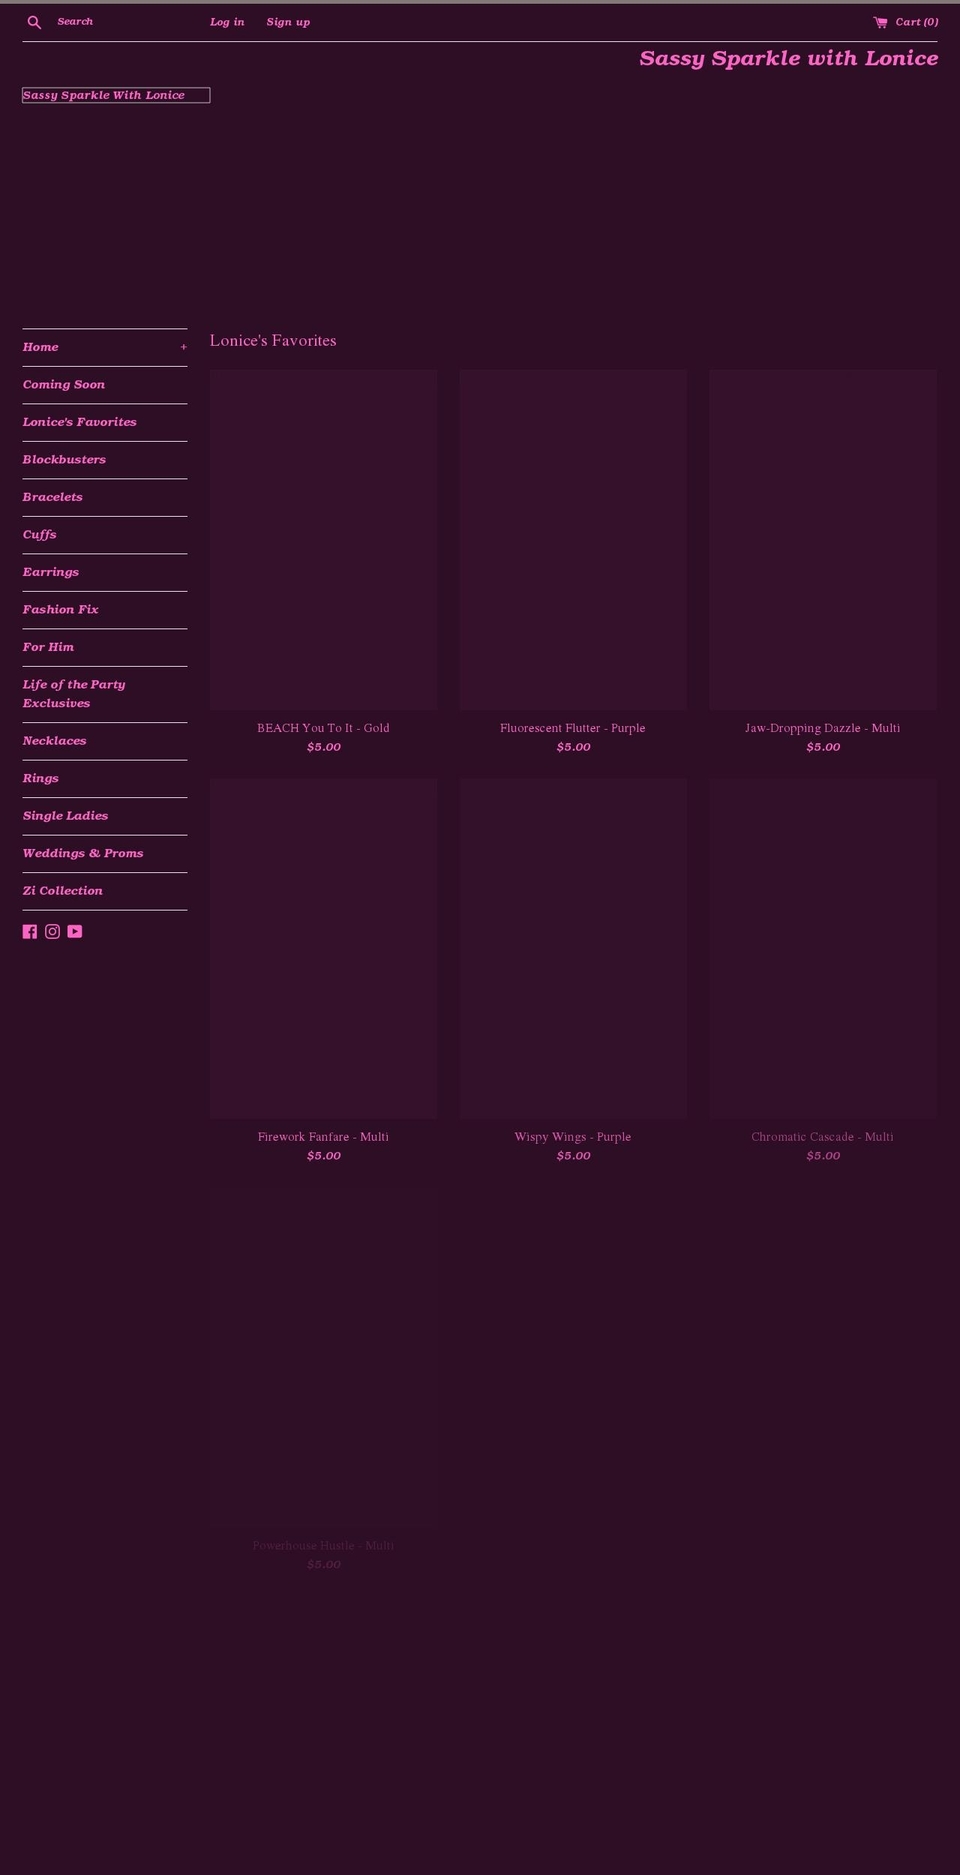Open BEACH You To It - Gold product image
This screenshot has height=1875, width=960.
coord(324,540)
